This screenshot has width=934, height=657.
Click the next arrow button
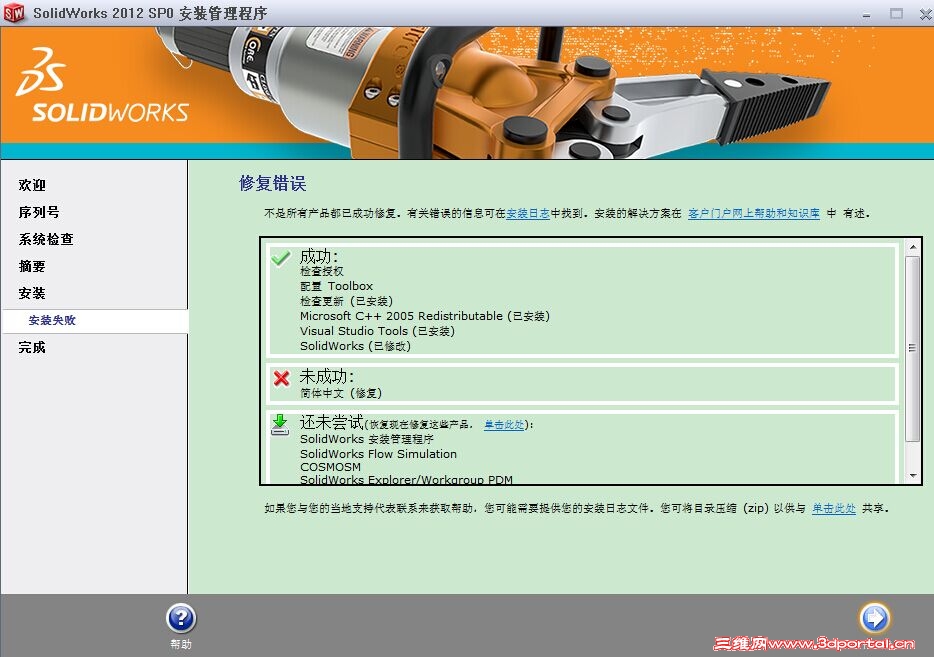(x=874, y=618)
